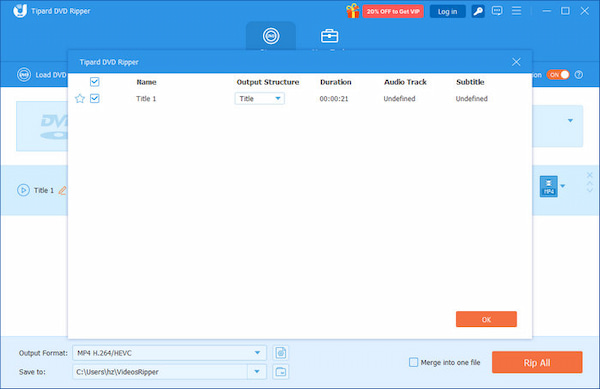Switch off the orange ON toggle
Screen dimensions: 600x389
pyautogui.click(x=558, y=75)
